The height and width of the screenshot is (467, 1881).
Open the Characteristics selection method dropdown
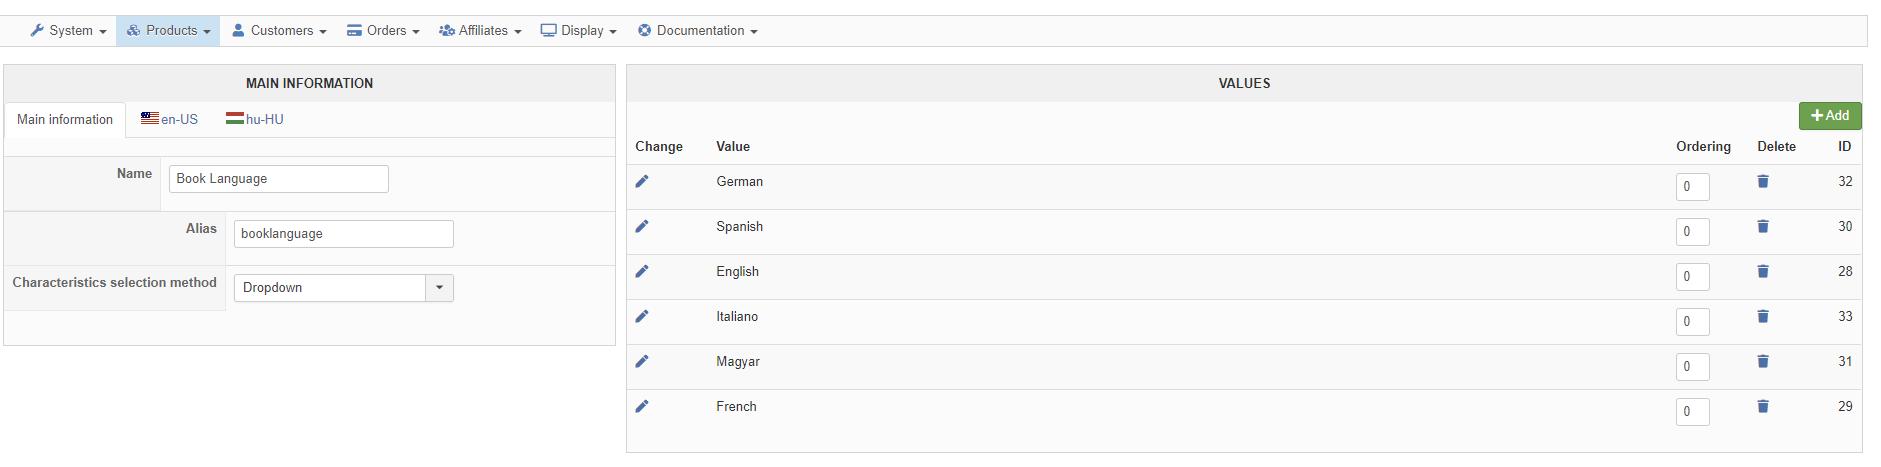click(x=344, y=288)
